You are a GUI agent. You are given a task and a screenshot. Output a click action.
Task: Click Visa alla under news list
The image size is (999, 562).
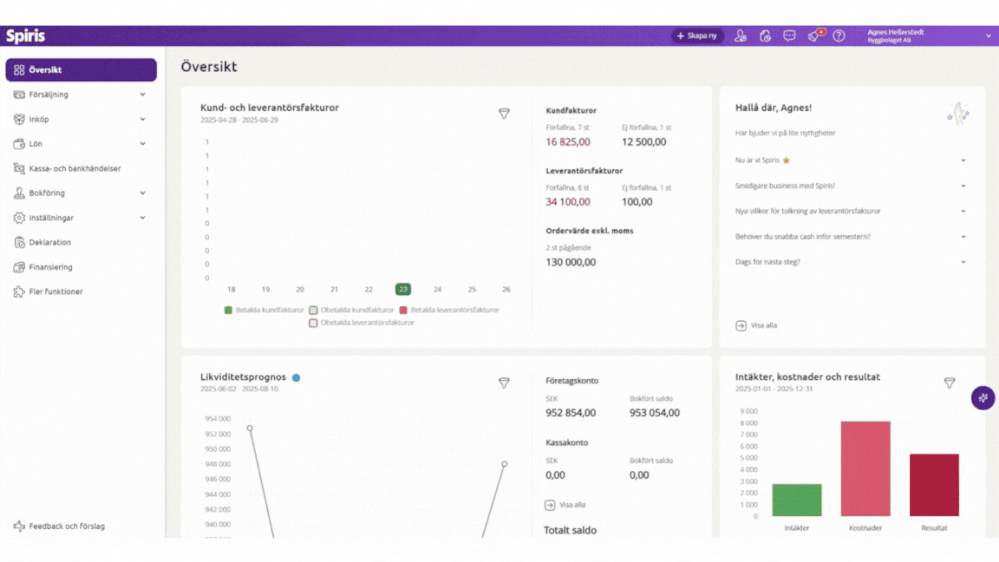756,326
